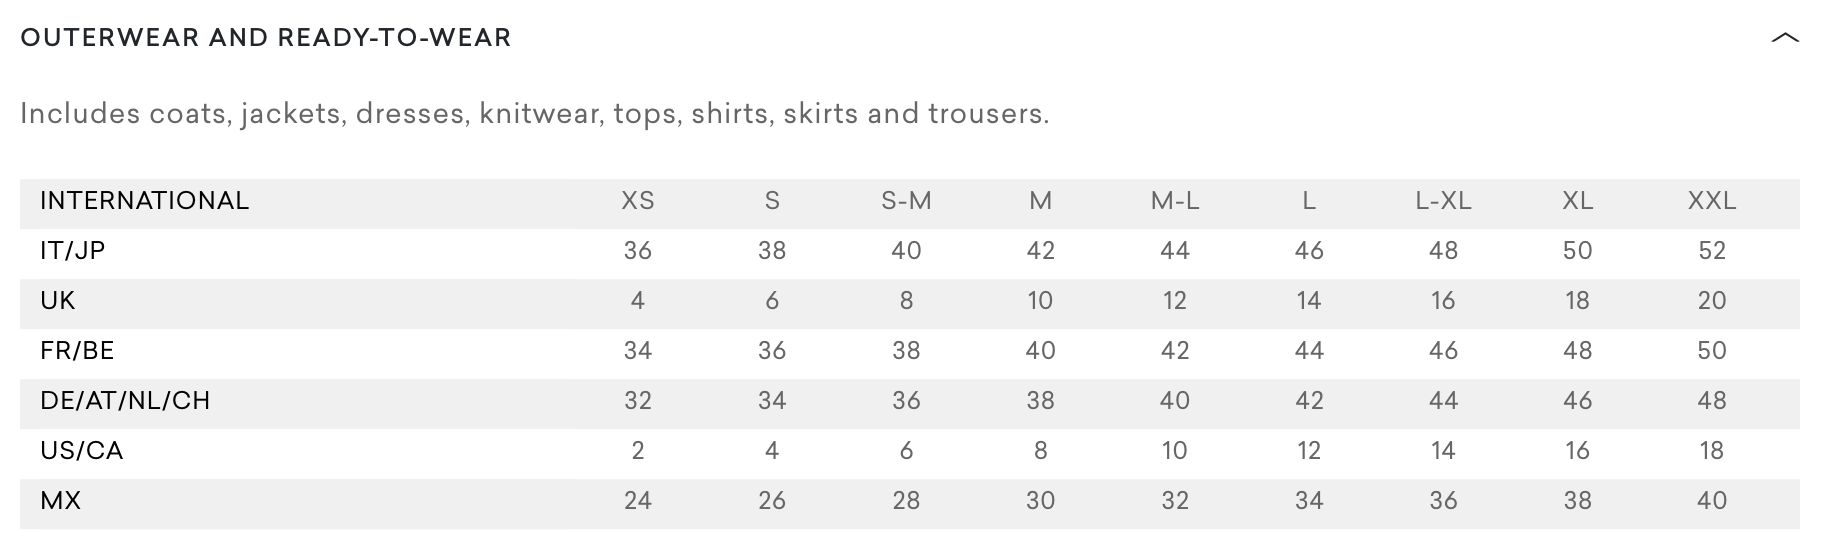Select the FR/BE size under XL
Viewport: 1822px width, 550px height.
(1577, 351)
